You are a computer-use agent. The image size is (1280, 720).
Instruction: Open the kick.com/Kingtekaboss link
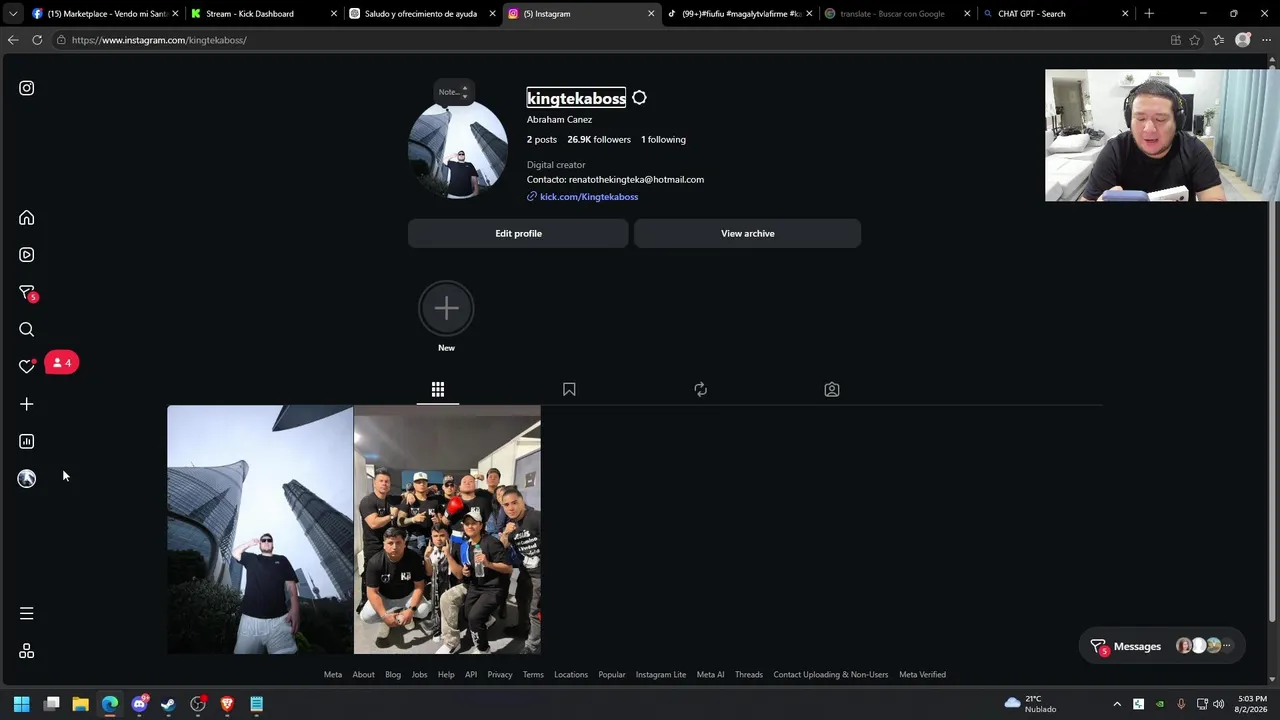point(589,197)
